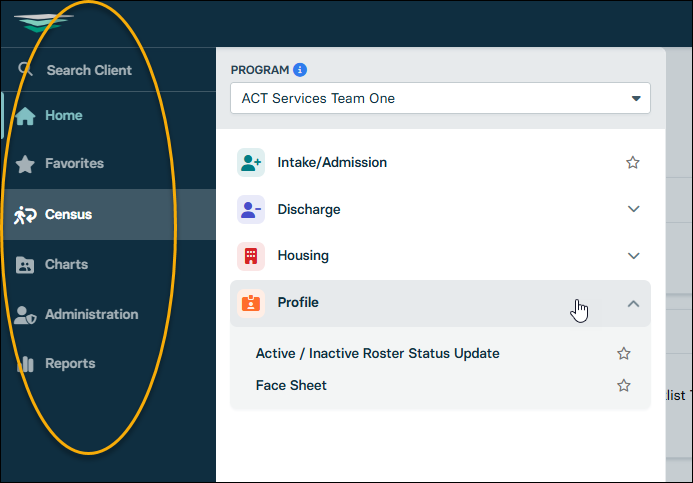Toggle the Face Sheet favorite star

(x=624, y=385)
